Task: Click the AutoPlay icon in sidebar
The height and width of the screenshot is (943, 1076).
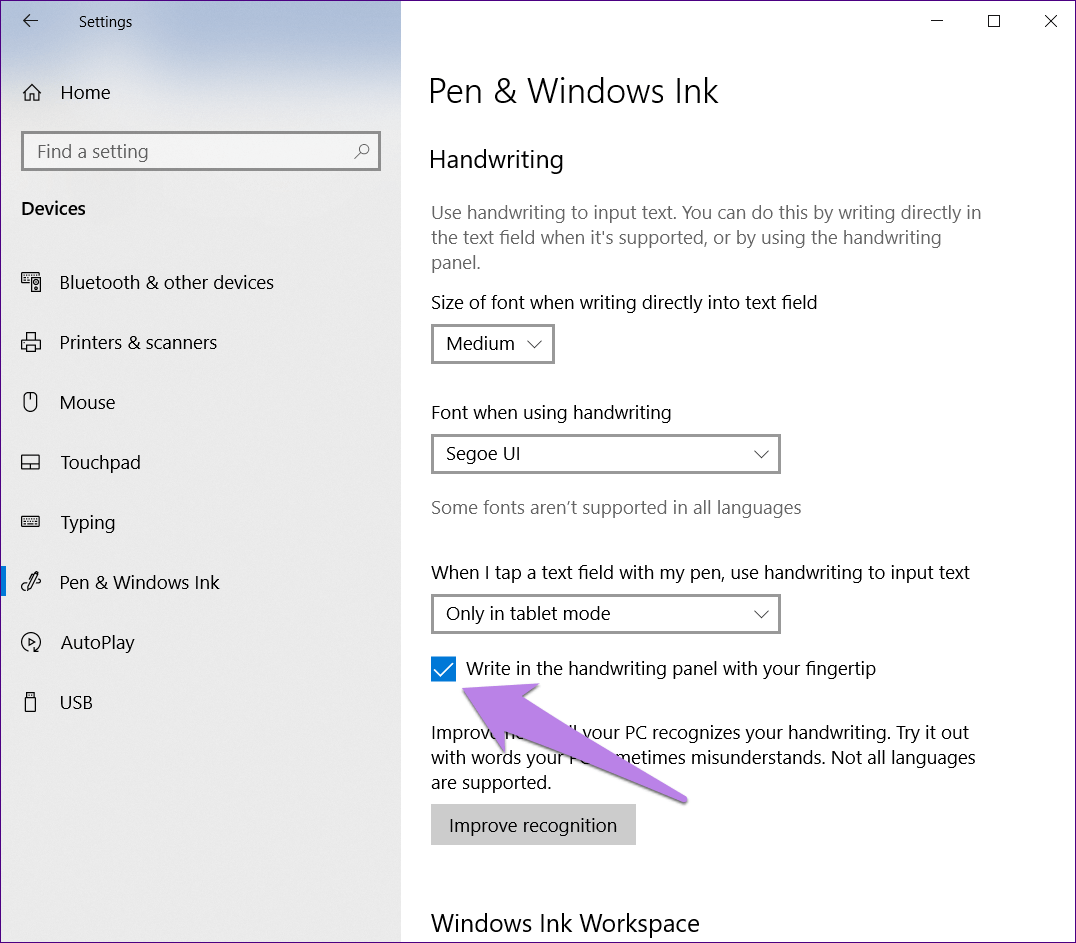Action: click(x=31, y=642)
